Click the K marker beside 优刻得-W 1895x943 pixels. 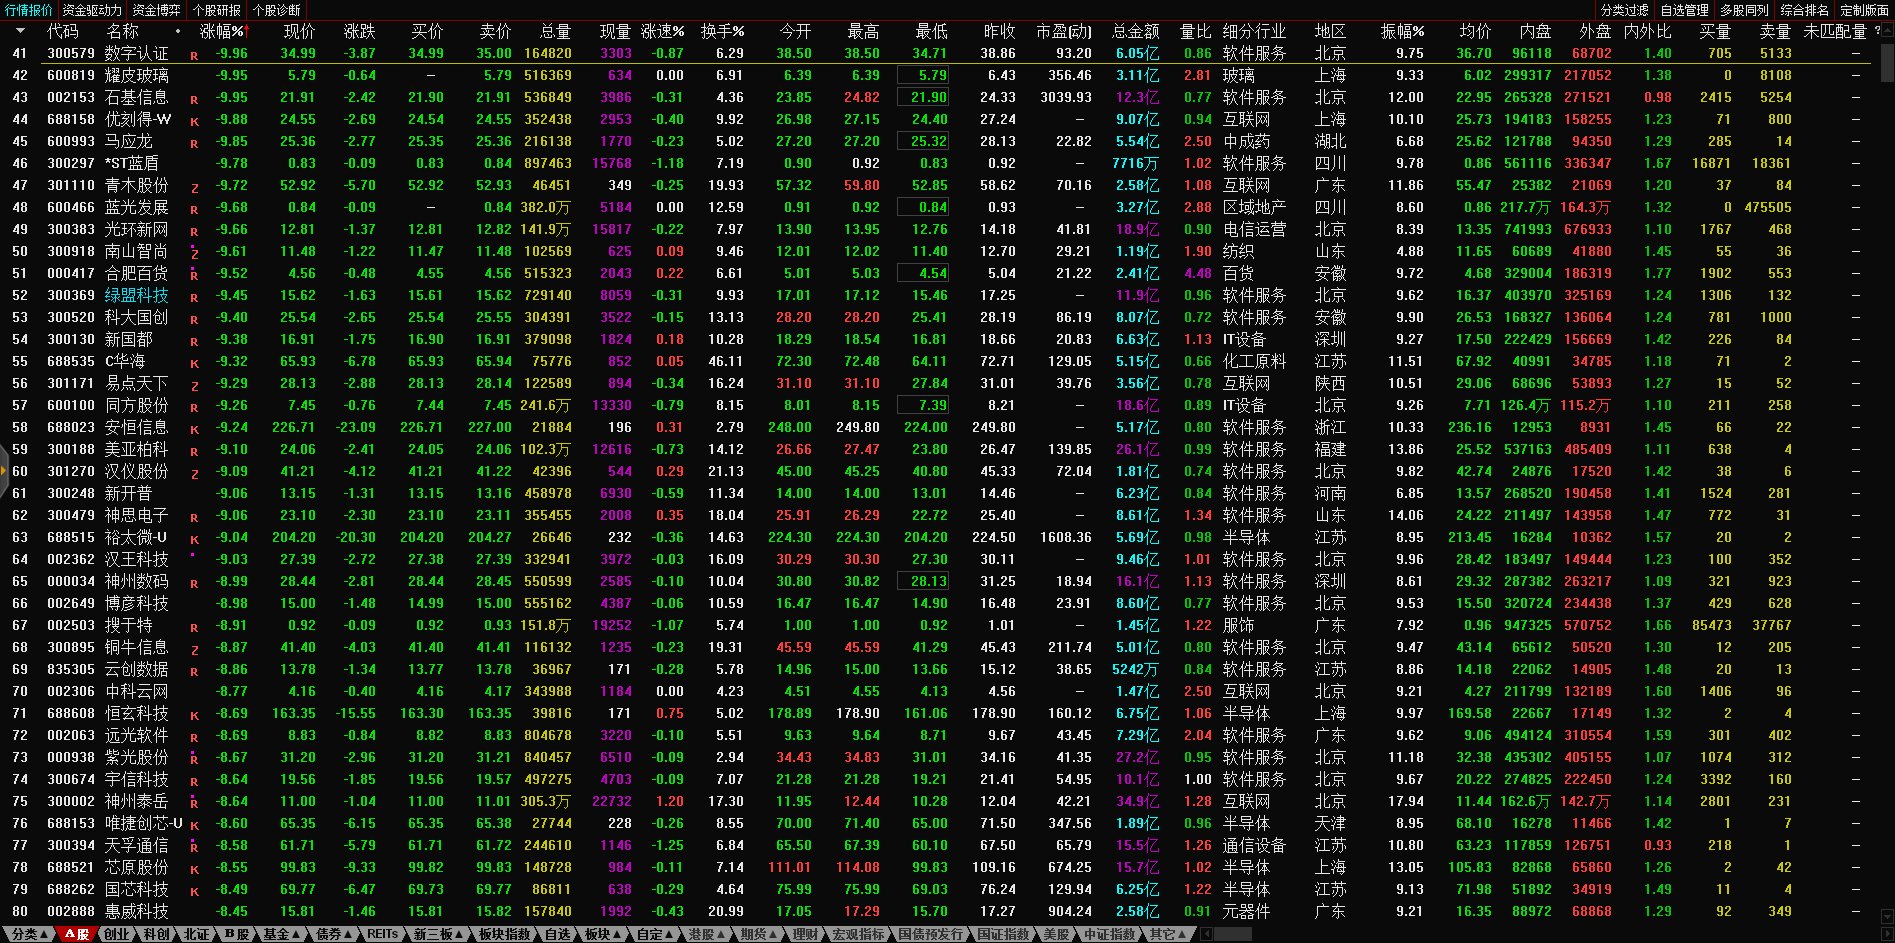point(194,122)
